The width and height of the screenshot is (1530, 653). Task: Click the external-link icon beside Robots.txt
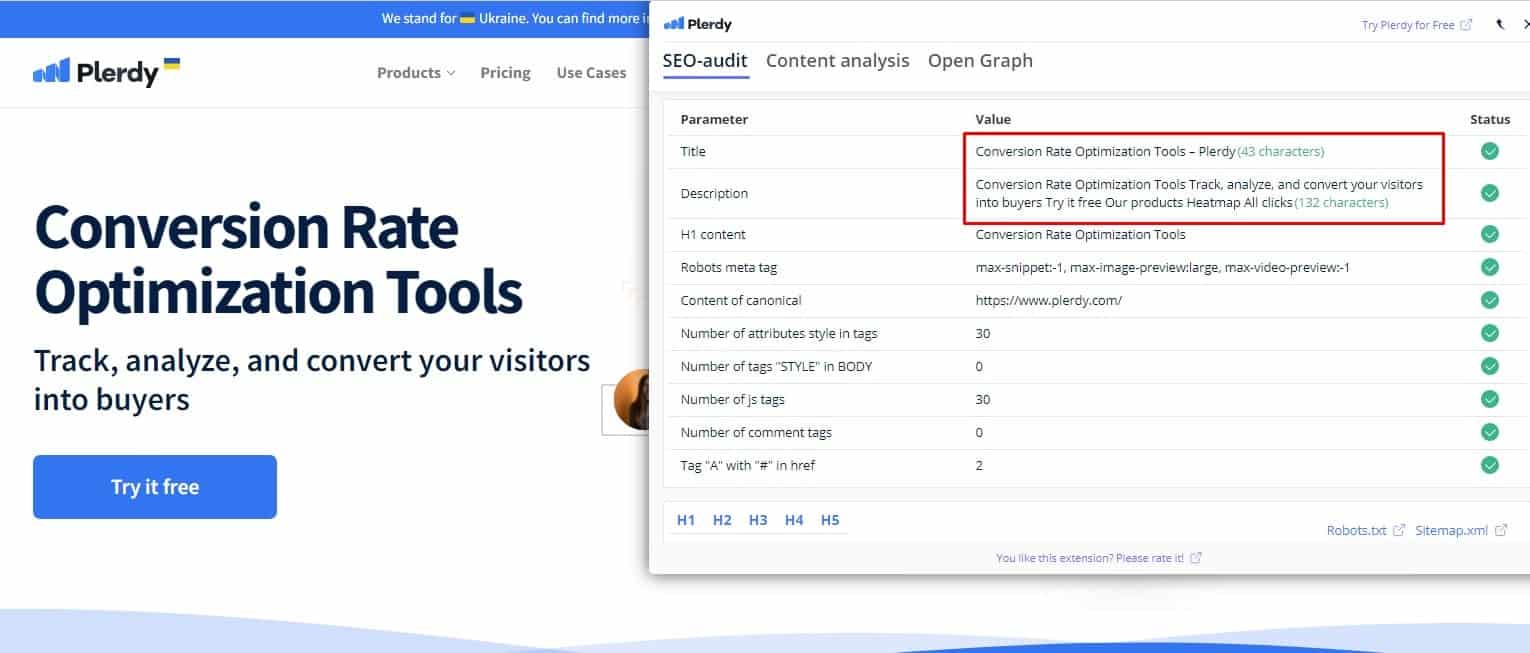coord(1399,530)
